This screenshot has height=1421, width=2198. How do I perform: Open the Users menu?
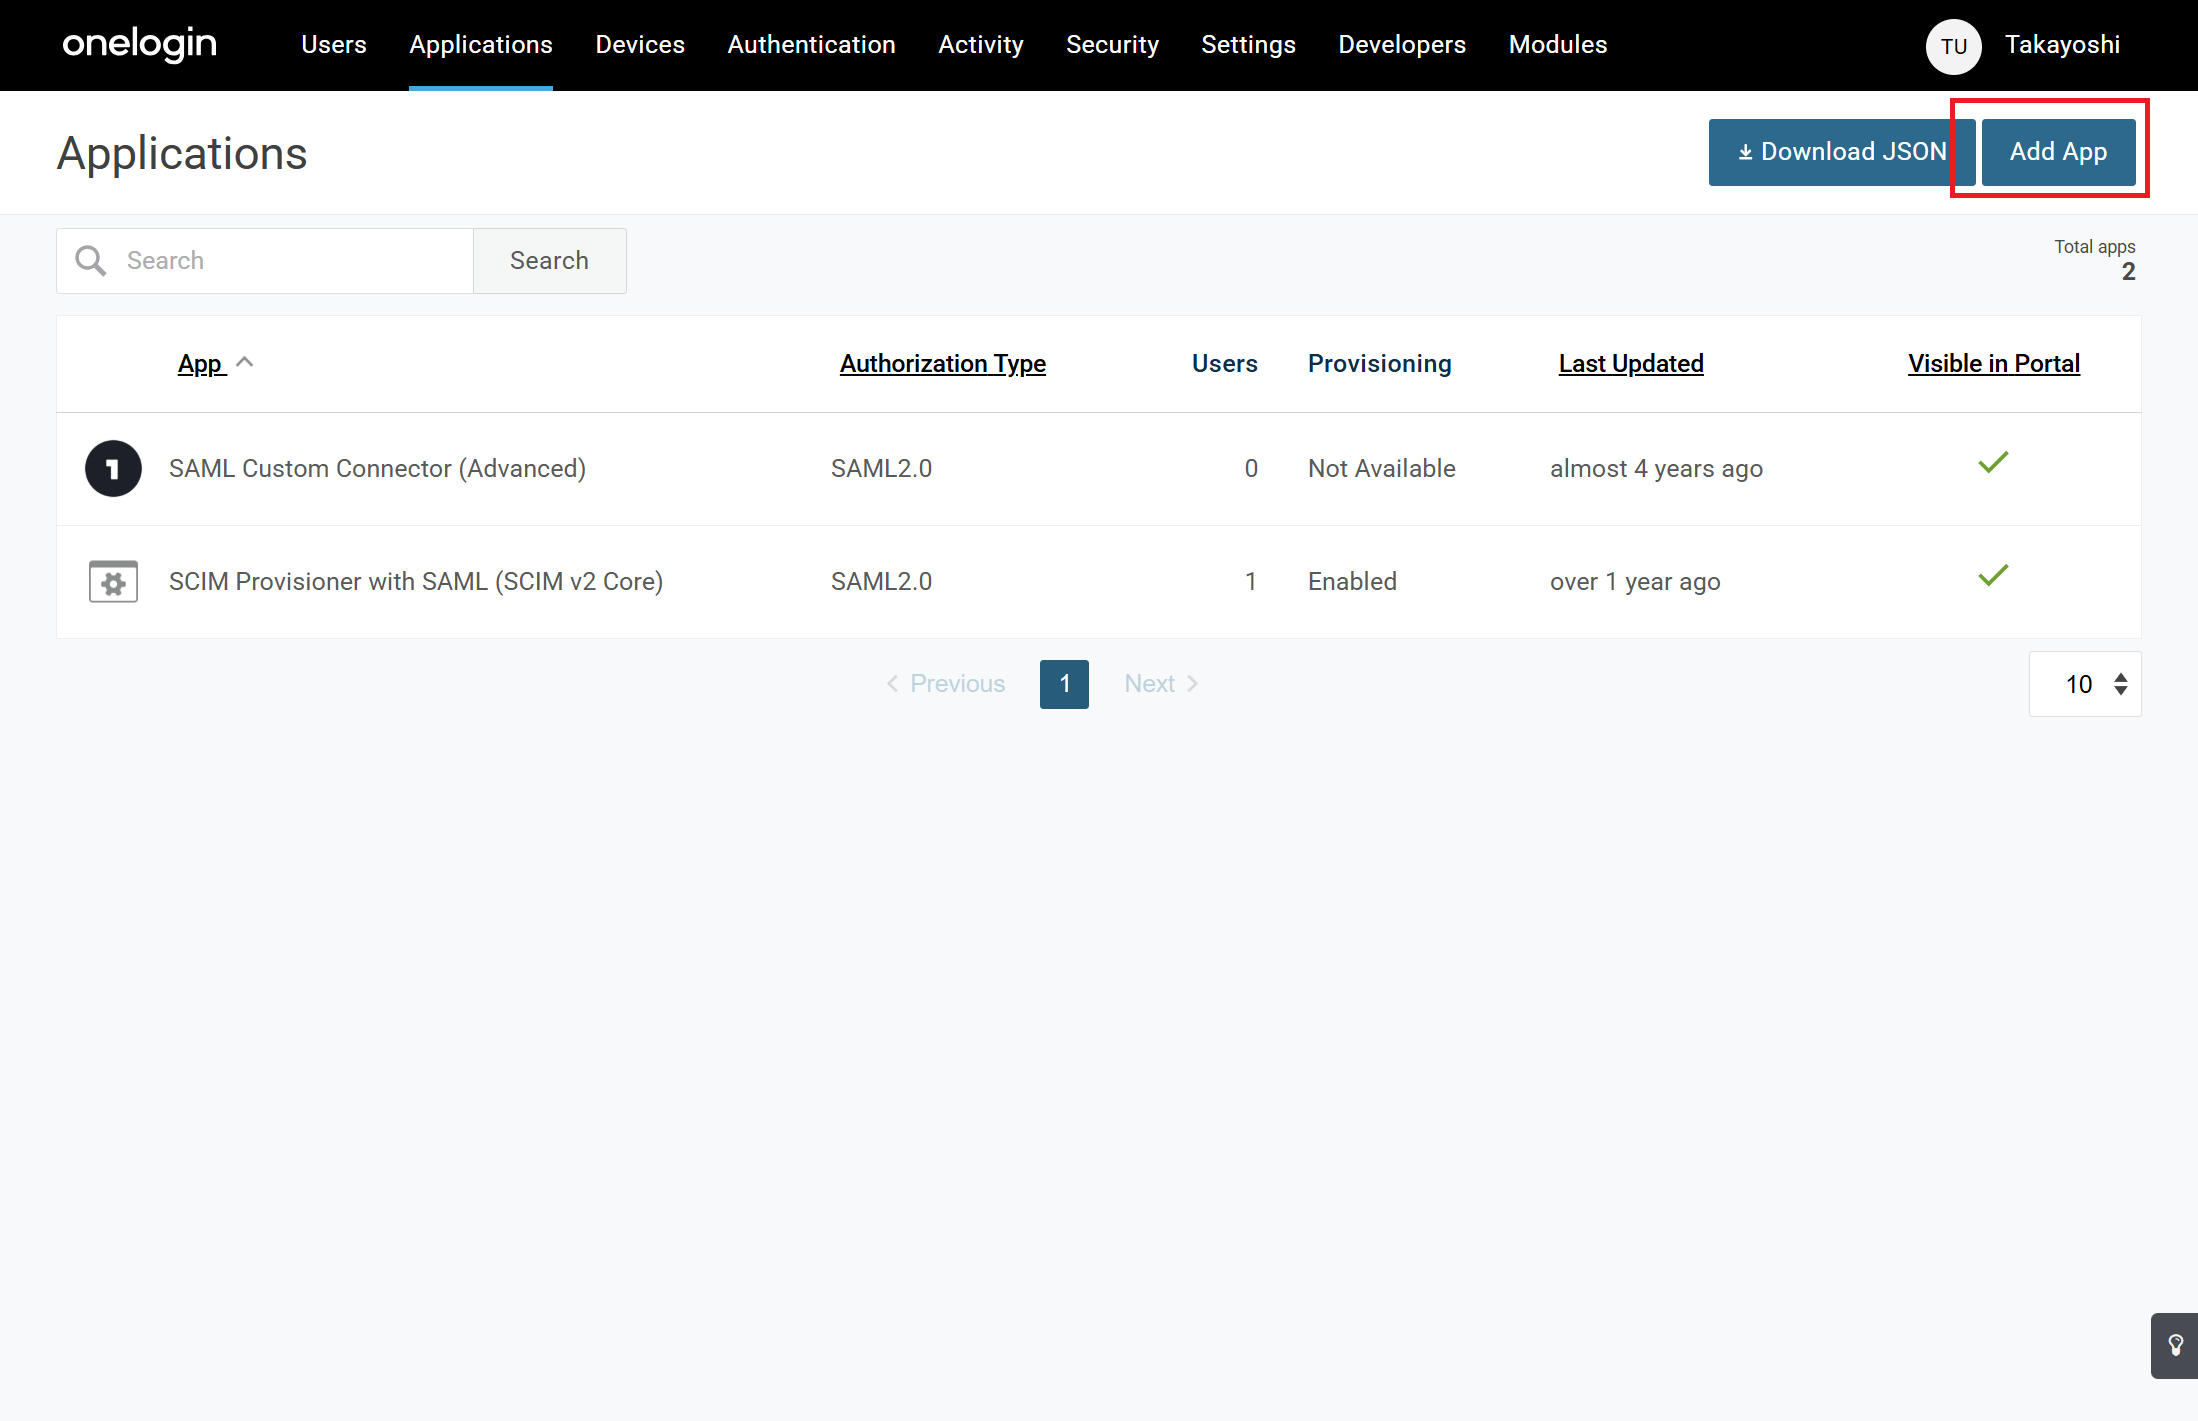pos(334,45)
